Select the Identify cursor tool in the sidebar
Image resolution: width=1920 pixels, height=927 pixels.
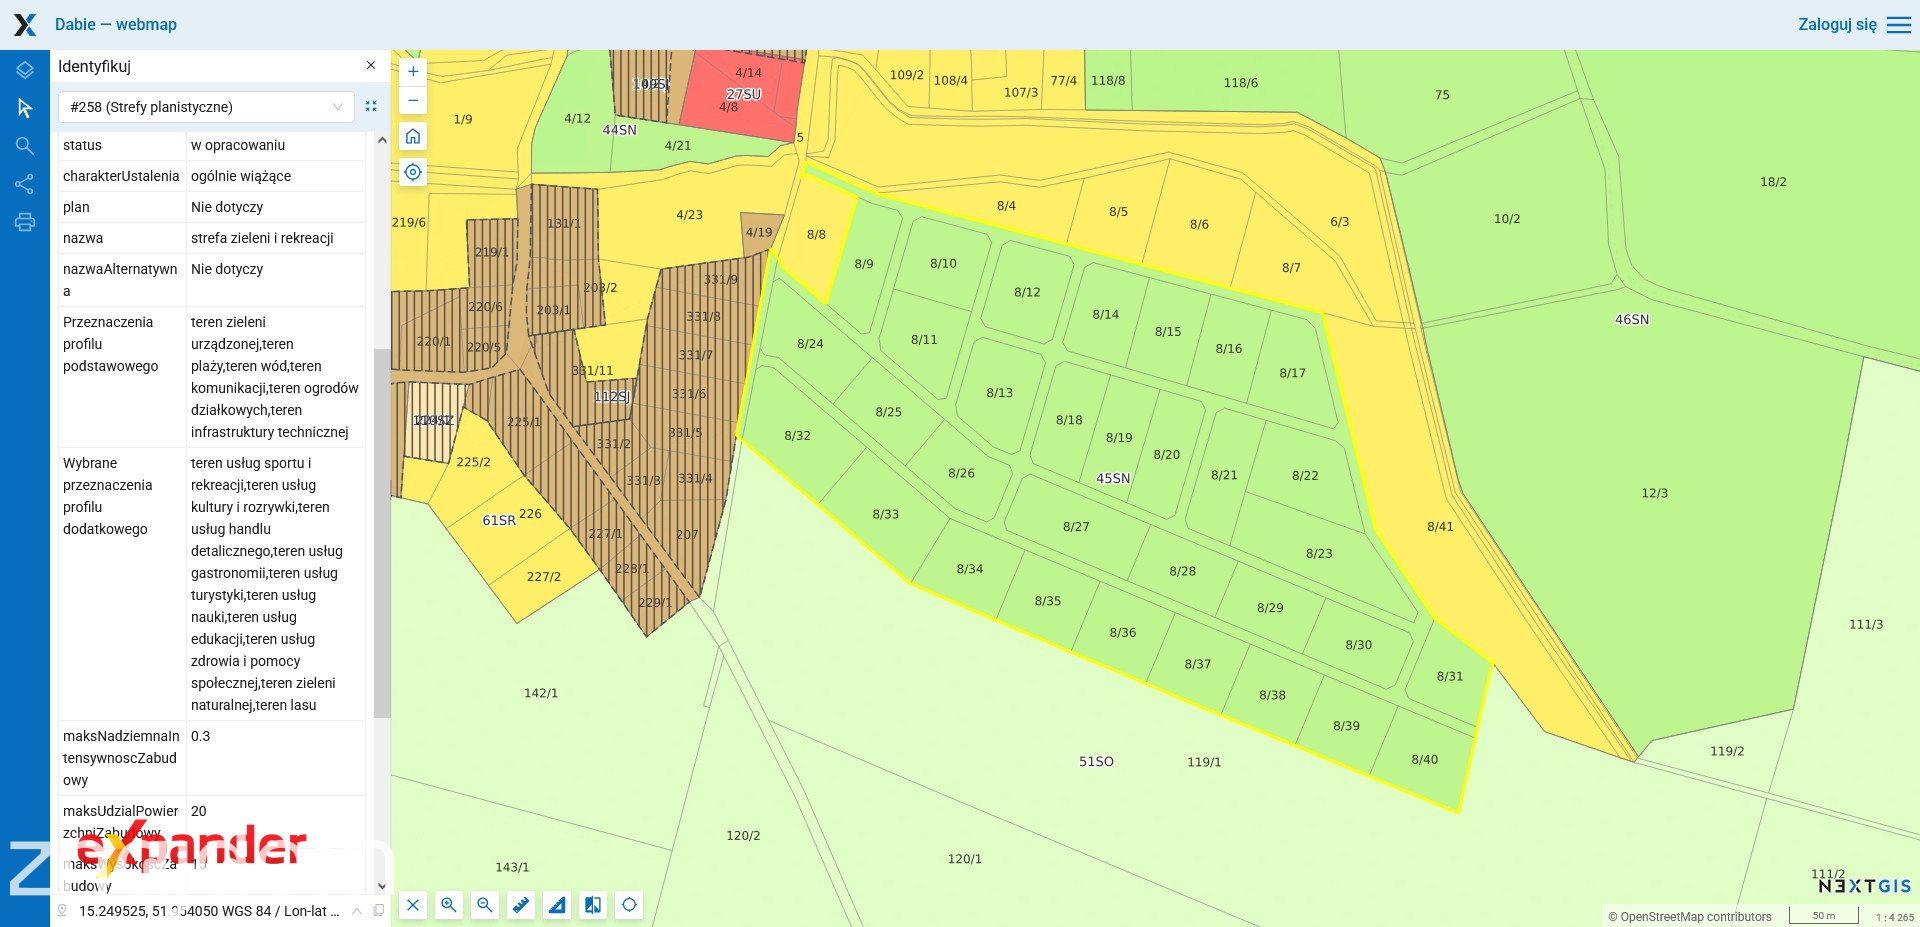point(25,108)
